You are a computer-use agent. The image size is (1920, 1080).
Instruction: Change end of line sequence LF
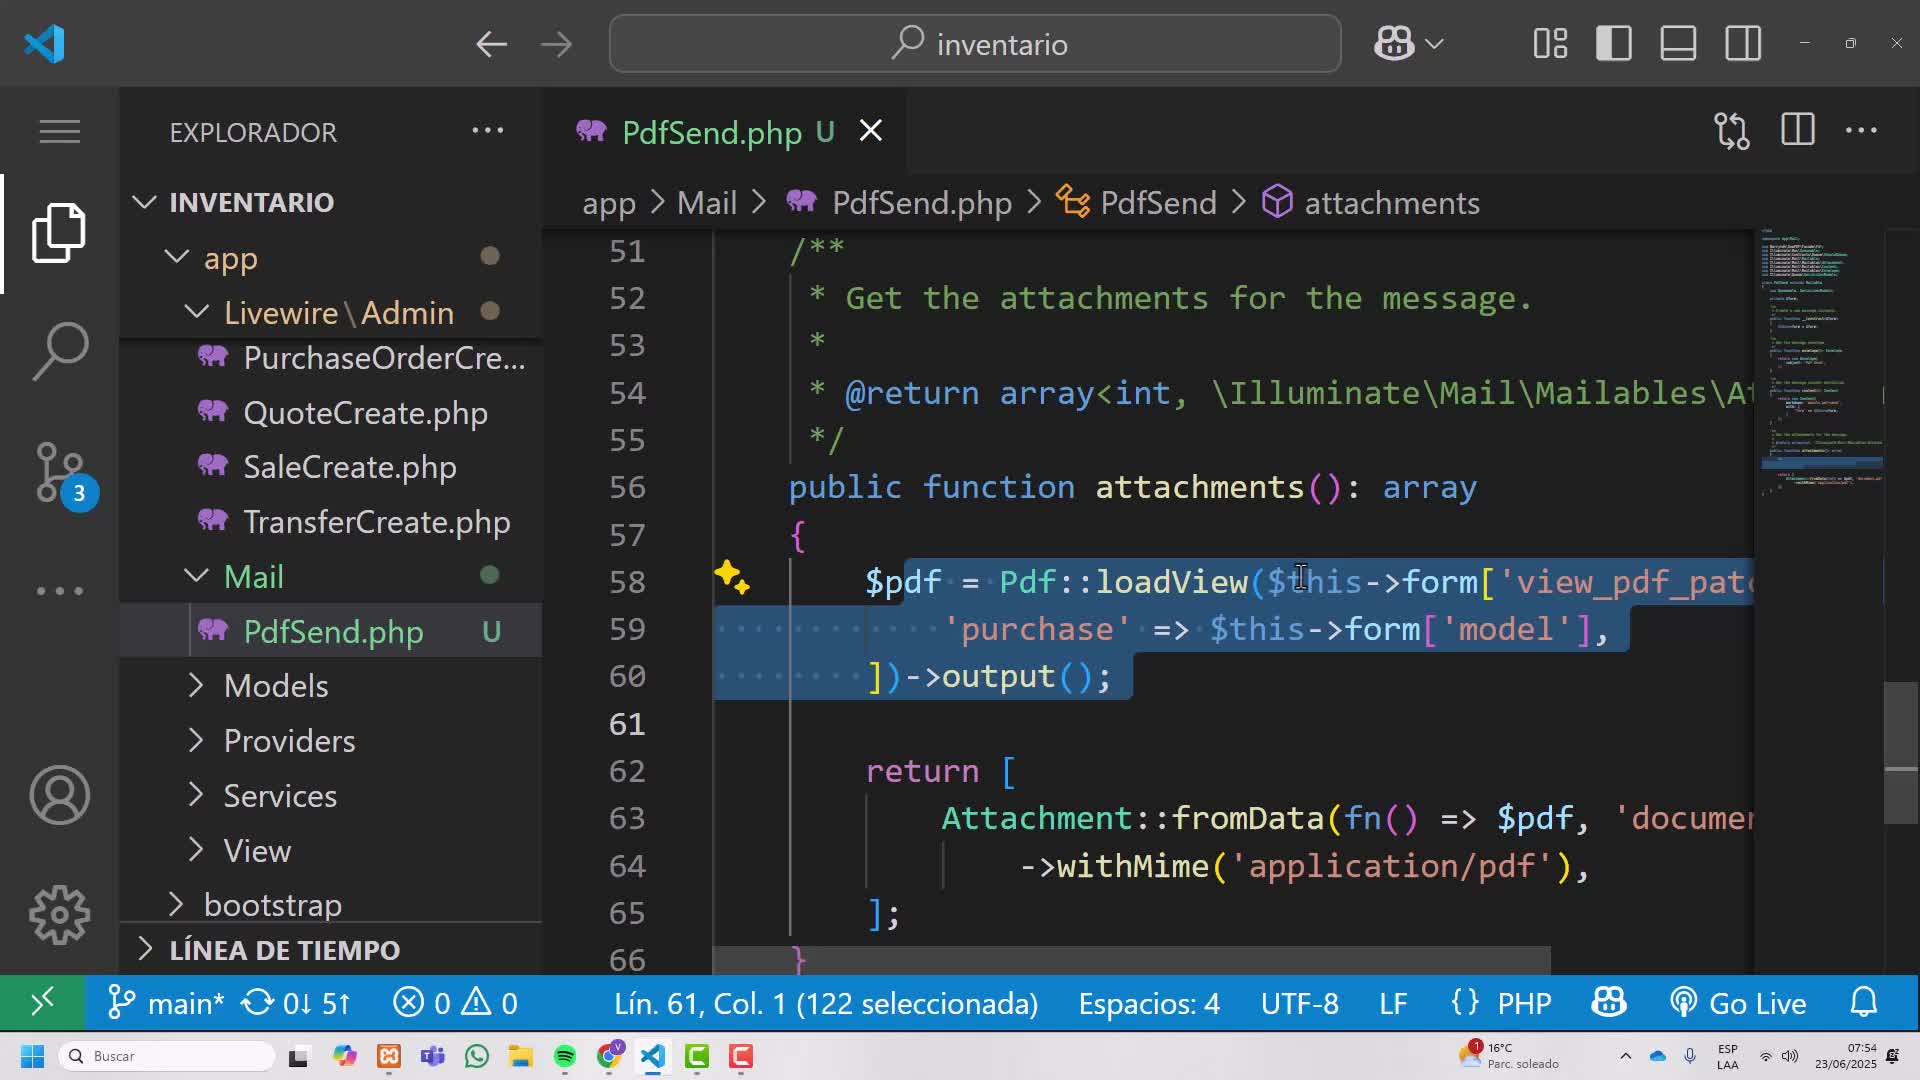1393,1003
